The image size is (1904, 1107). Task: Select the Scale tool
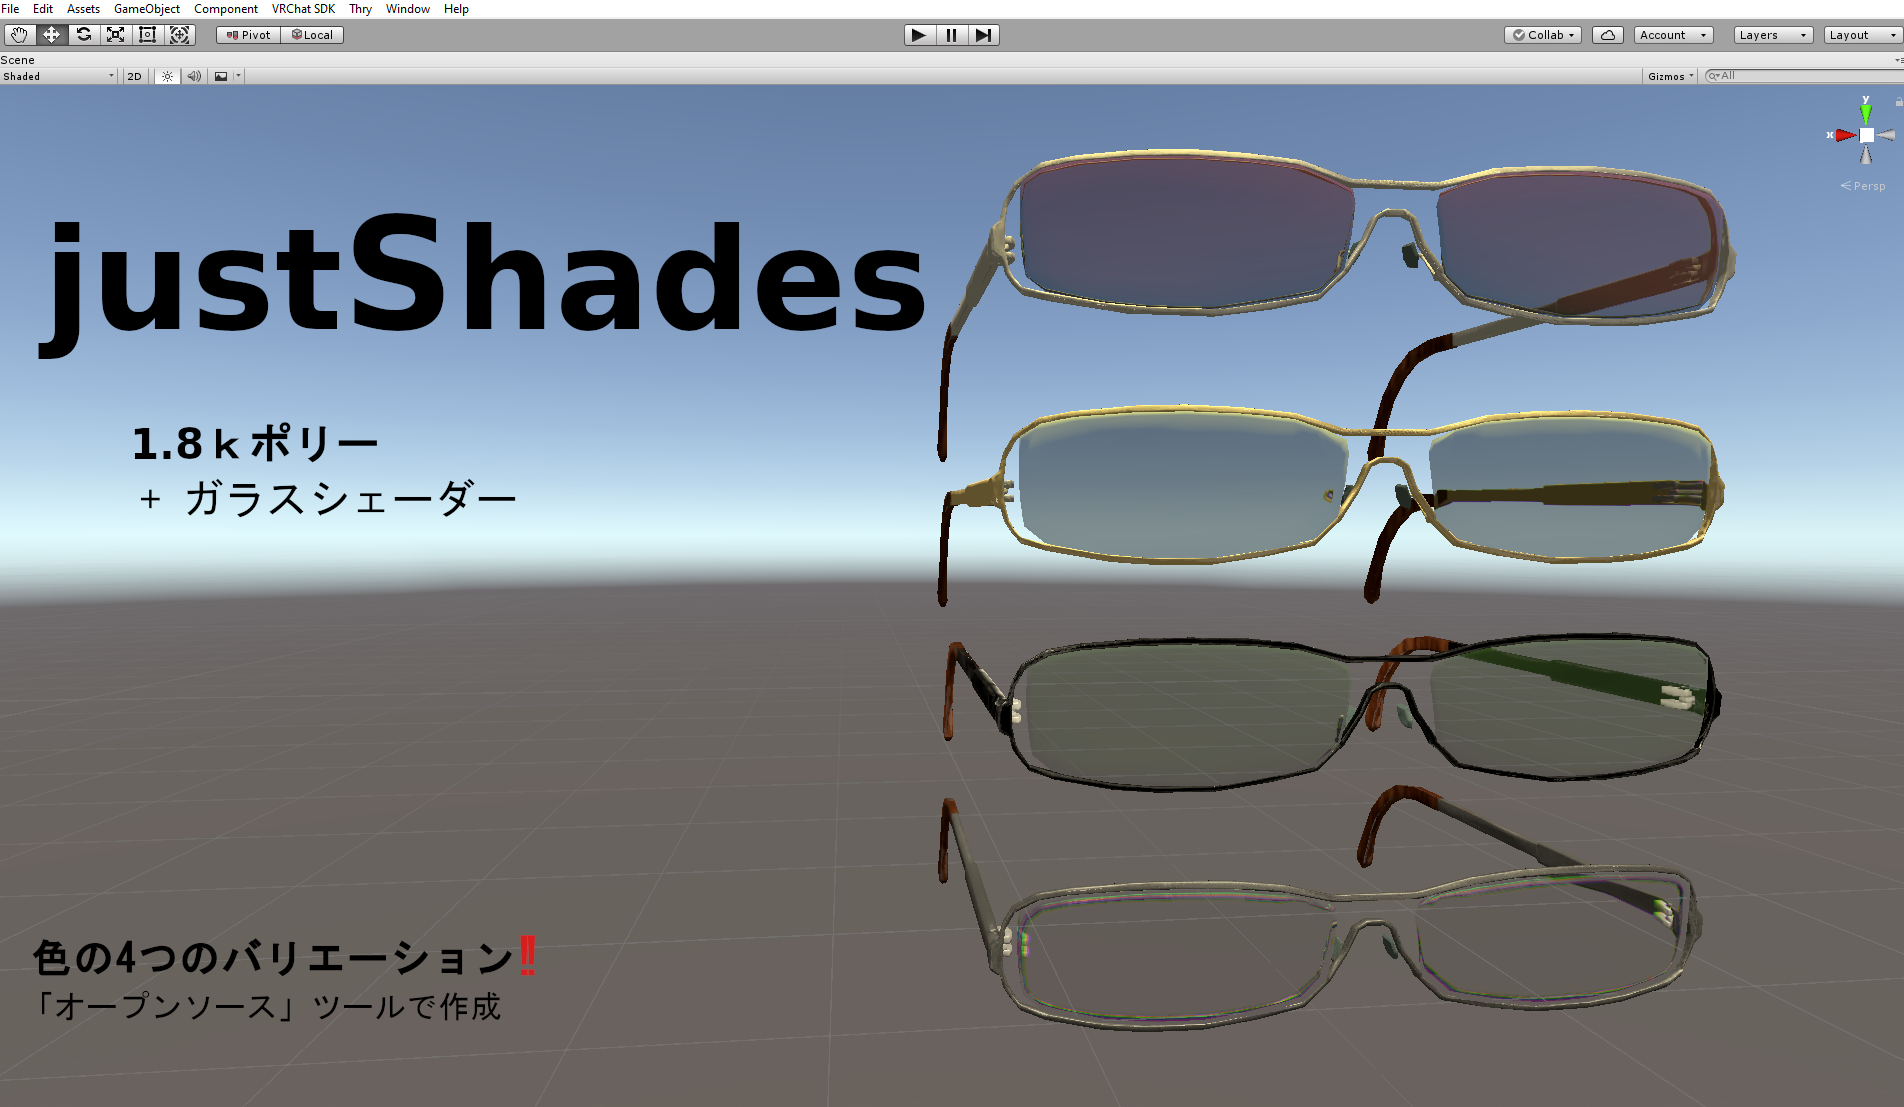[x=116, y=34]
